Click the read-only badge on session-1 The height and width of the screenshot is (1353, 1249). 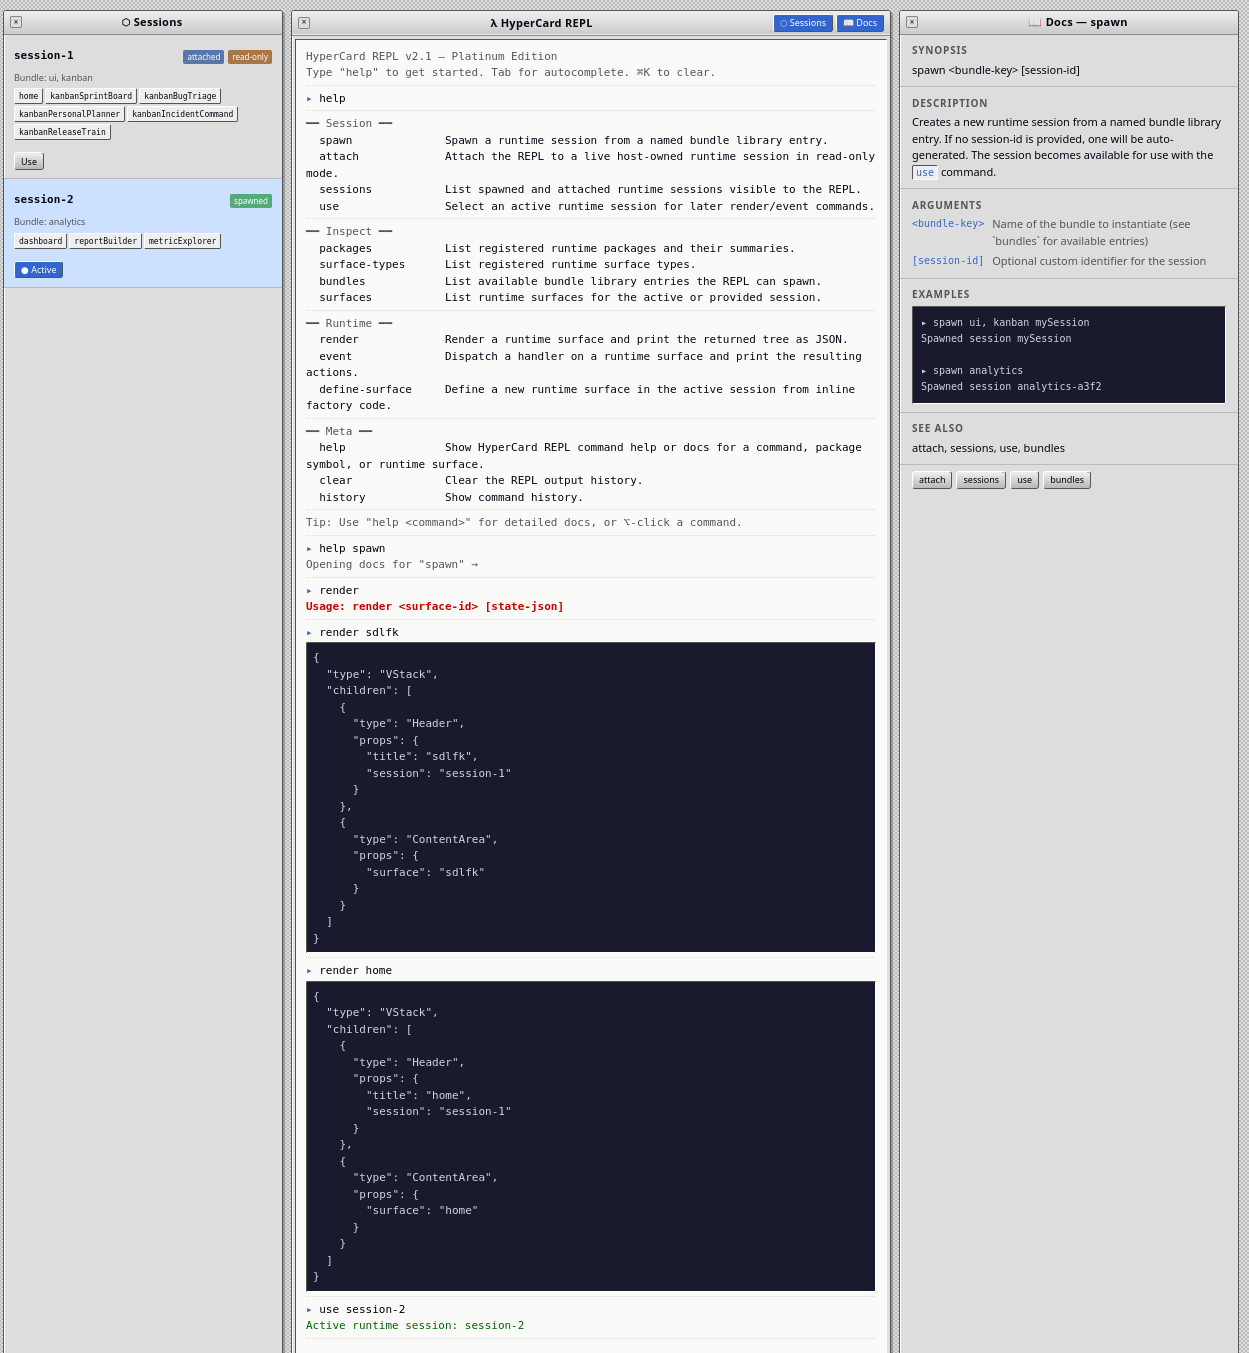pos(250,57)
